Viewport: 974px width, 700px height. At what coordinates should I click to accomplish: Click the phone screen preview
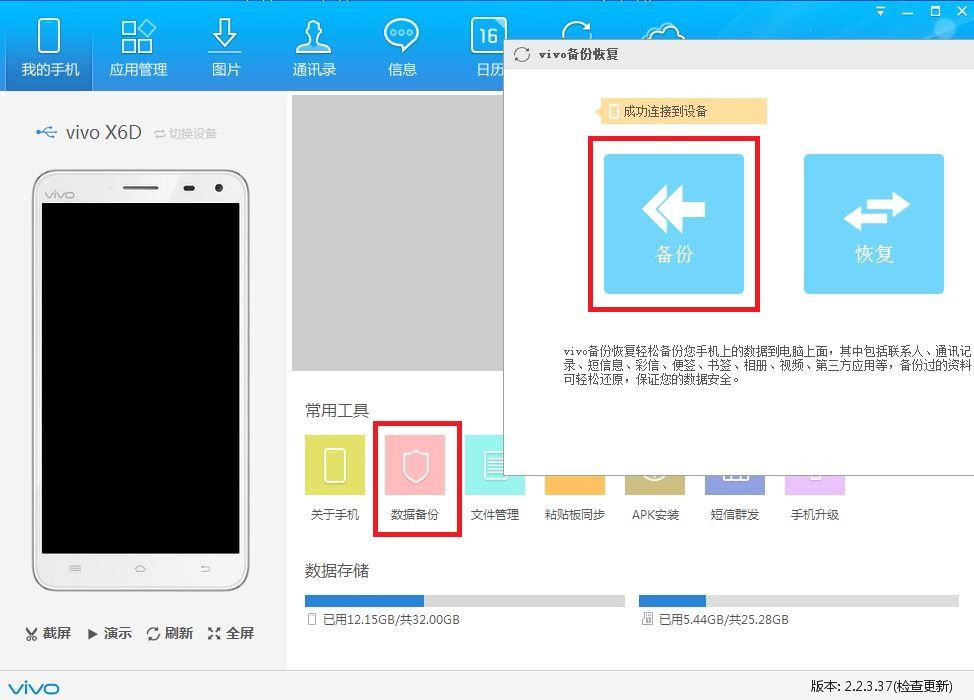pos(140,378)
